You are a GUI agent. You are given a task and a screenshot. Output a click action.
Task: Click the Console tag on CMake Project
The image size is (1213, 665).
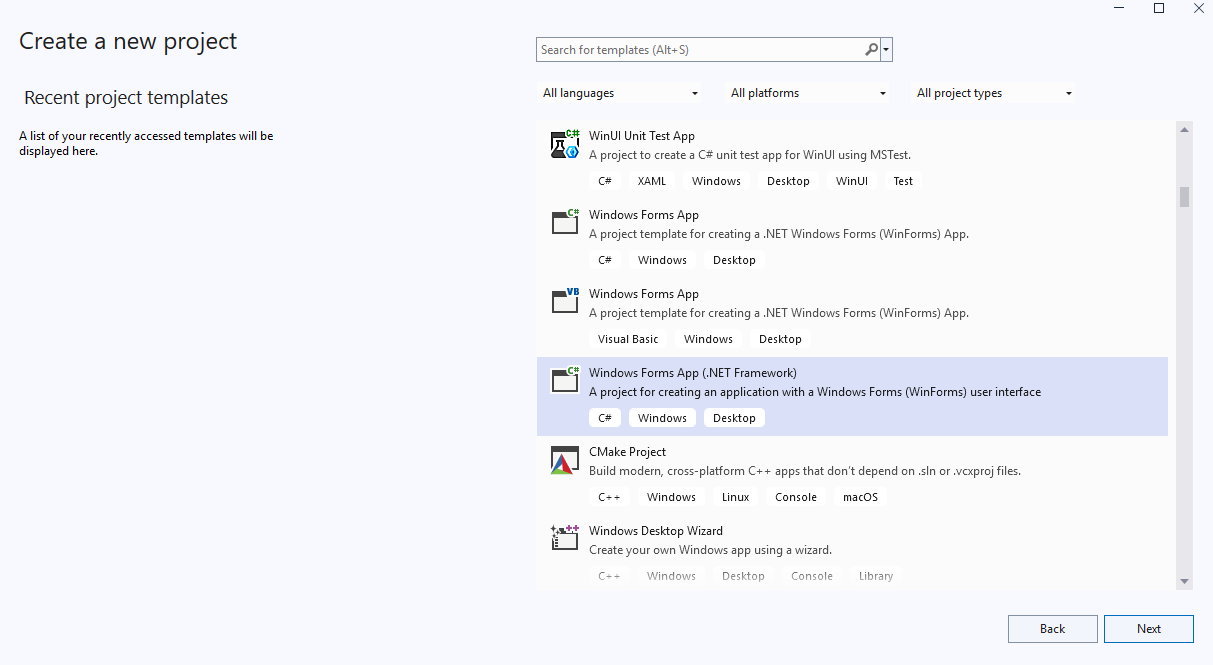[x=796, y=497]
